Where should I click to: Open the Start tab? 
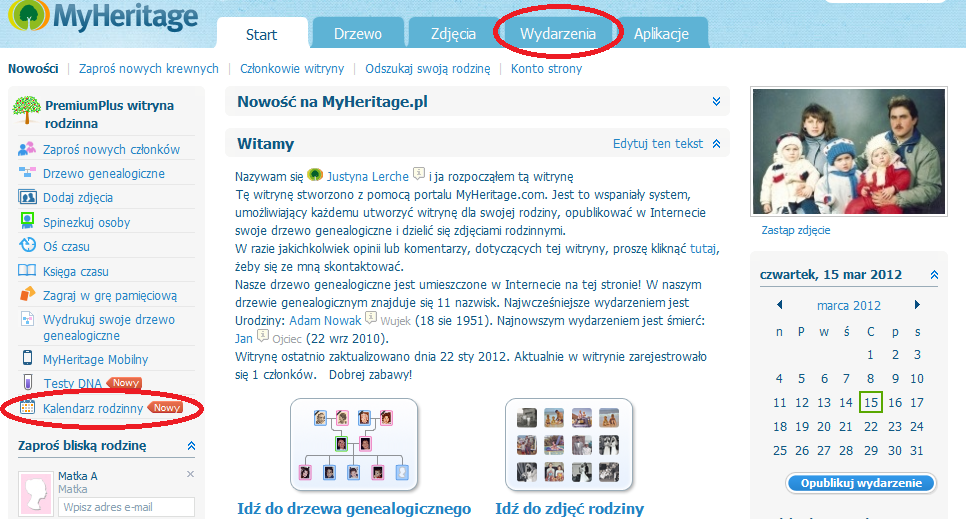click(x=262, y=35)
